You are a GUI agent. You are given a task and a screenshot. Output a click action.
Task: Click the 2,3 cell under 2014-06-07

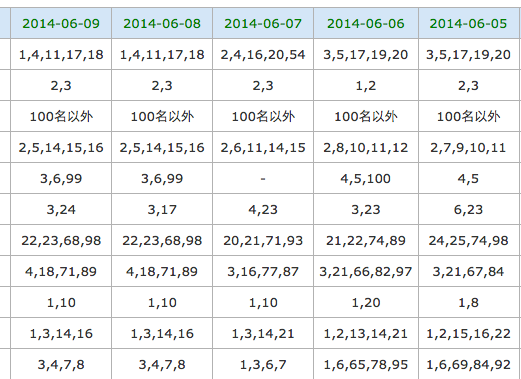pos(263,85)
